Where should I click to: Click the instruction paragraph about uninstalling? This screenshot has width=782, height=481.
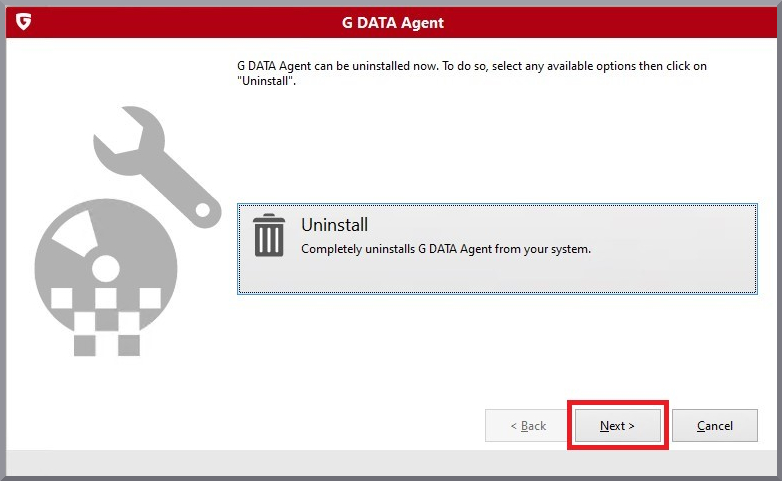click(x=472, y=73)
